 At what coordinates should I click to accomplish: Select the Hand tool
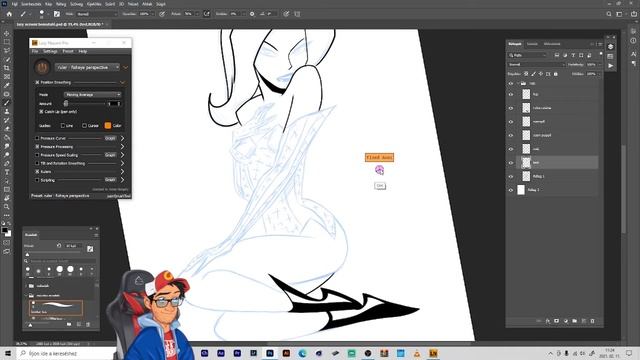pyautogui.click(x=7, y=198)
